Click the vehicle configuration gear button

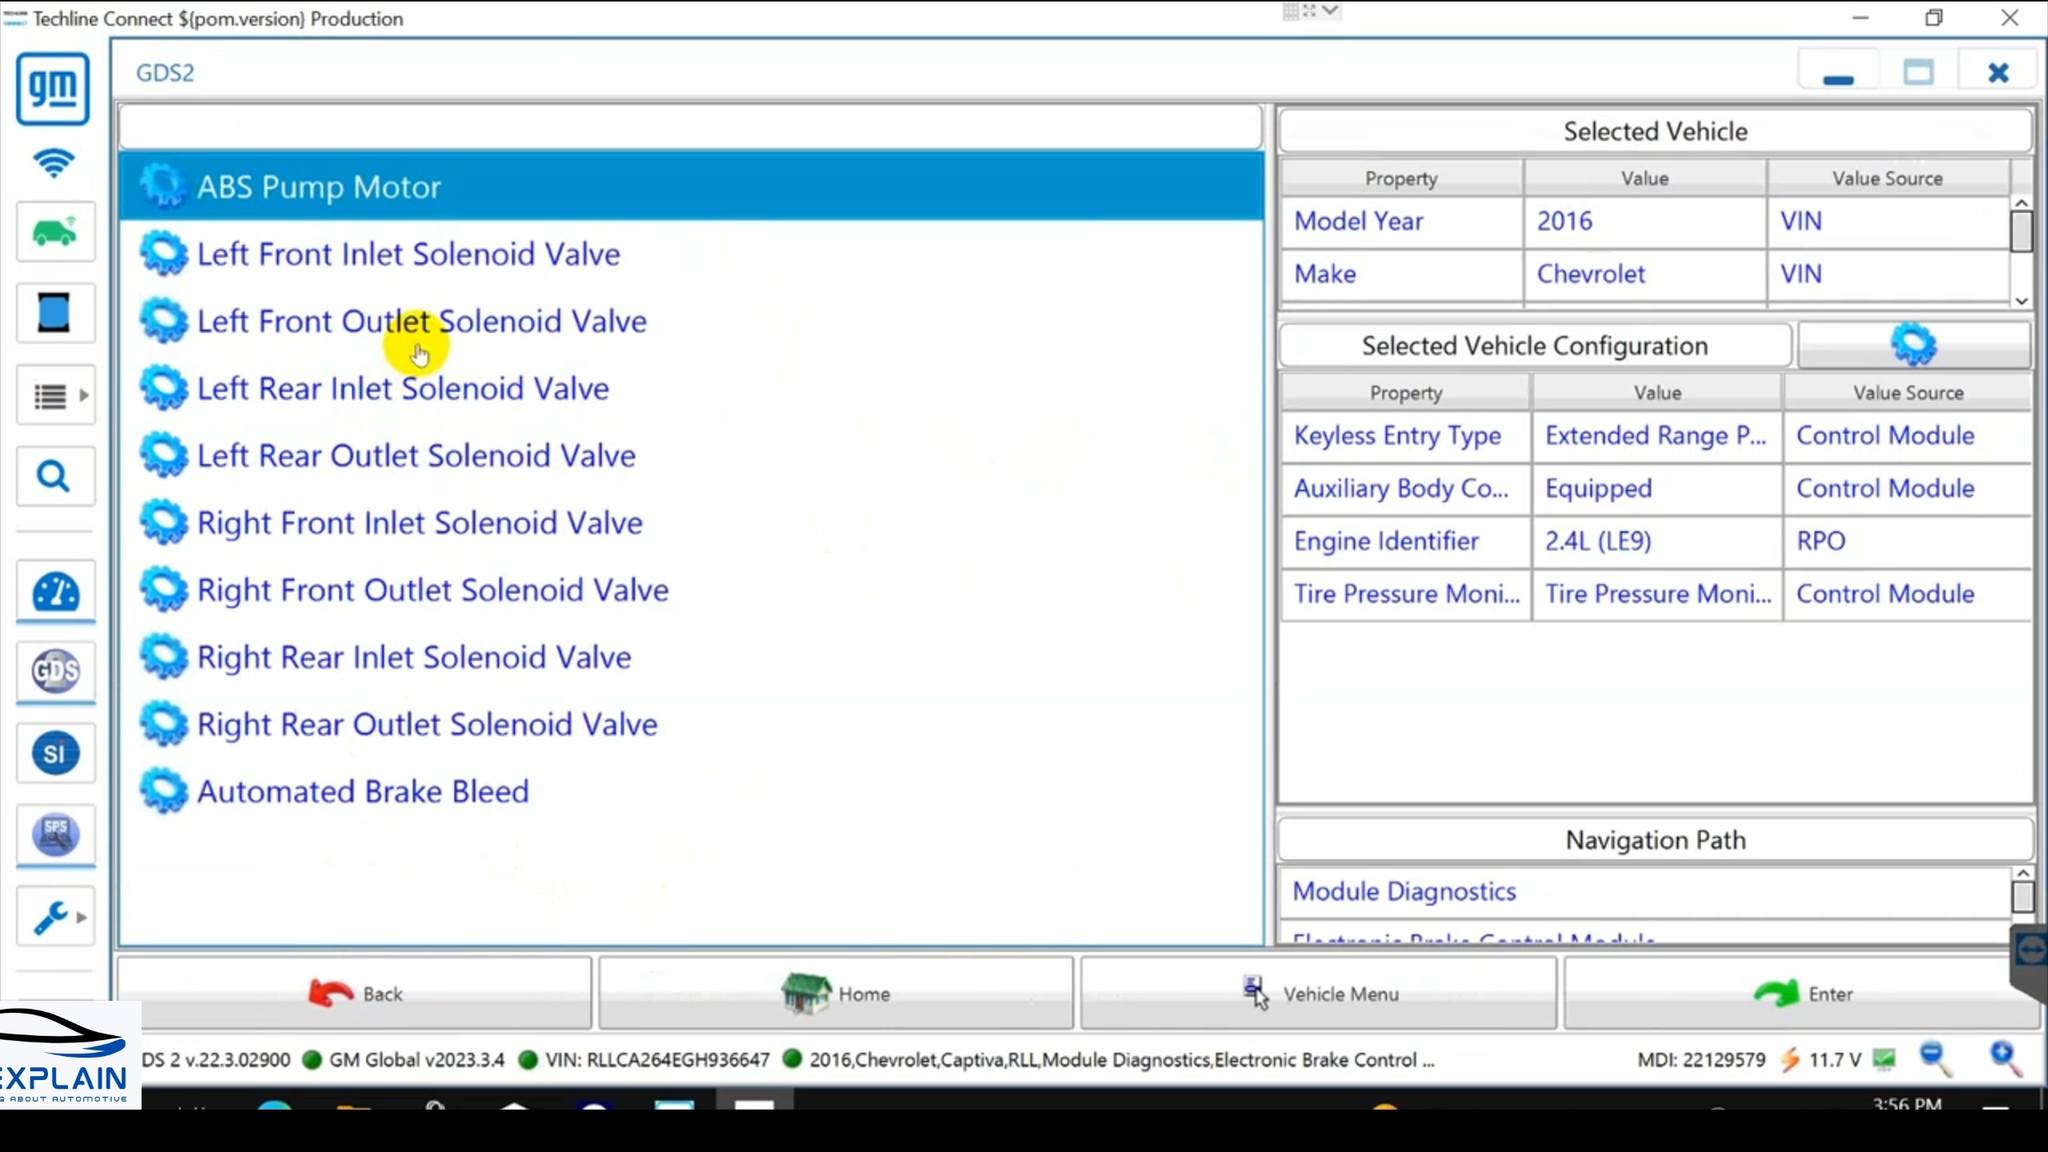(1914, 345)
